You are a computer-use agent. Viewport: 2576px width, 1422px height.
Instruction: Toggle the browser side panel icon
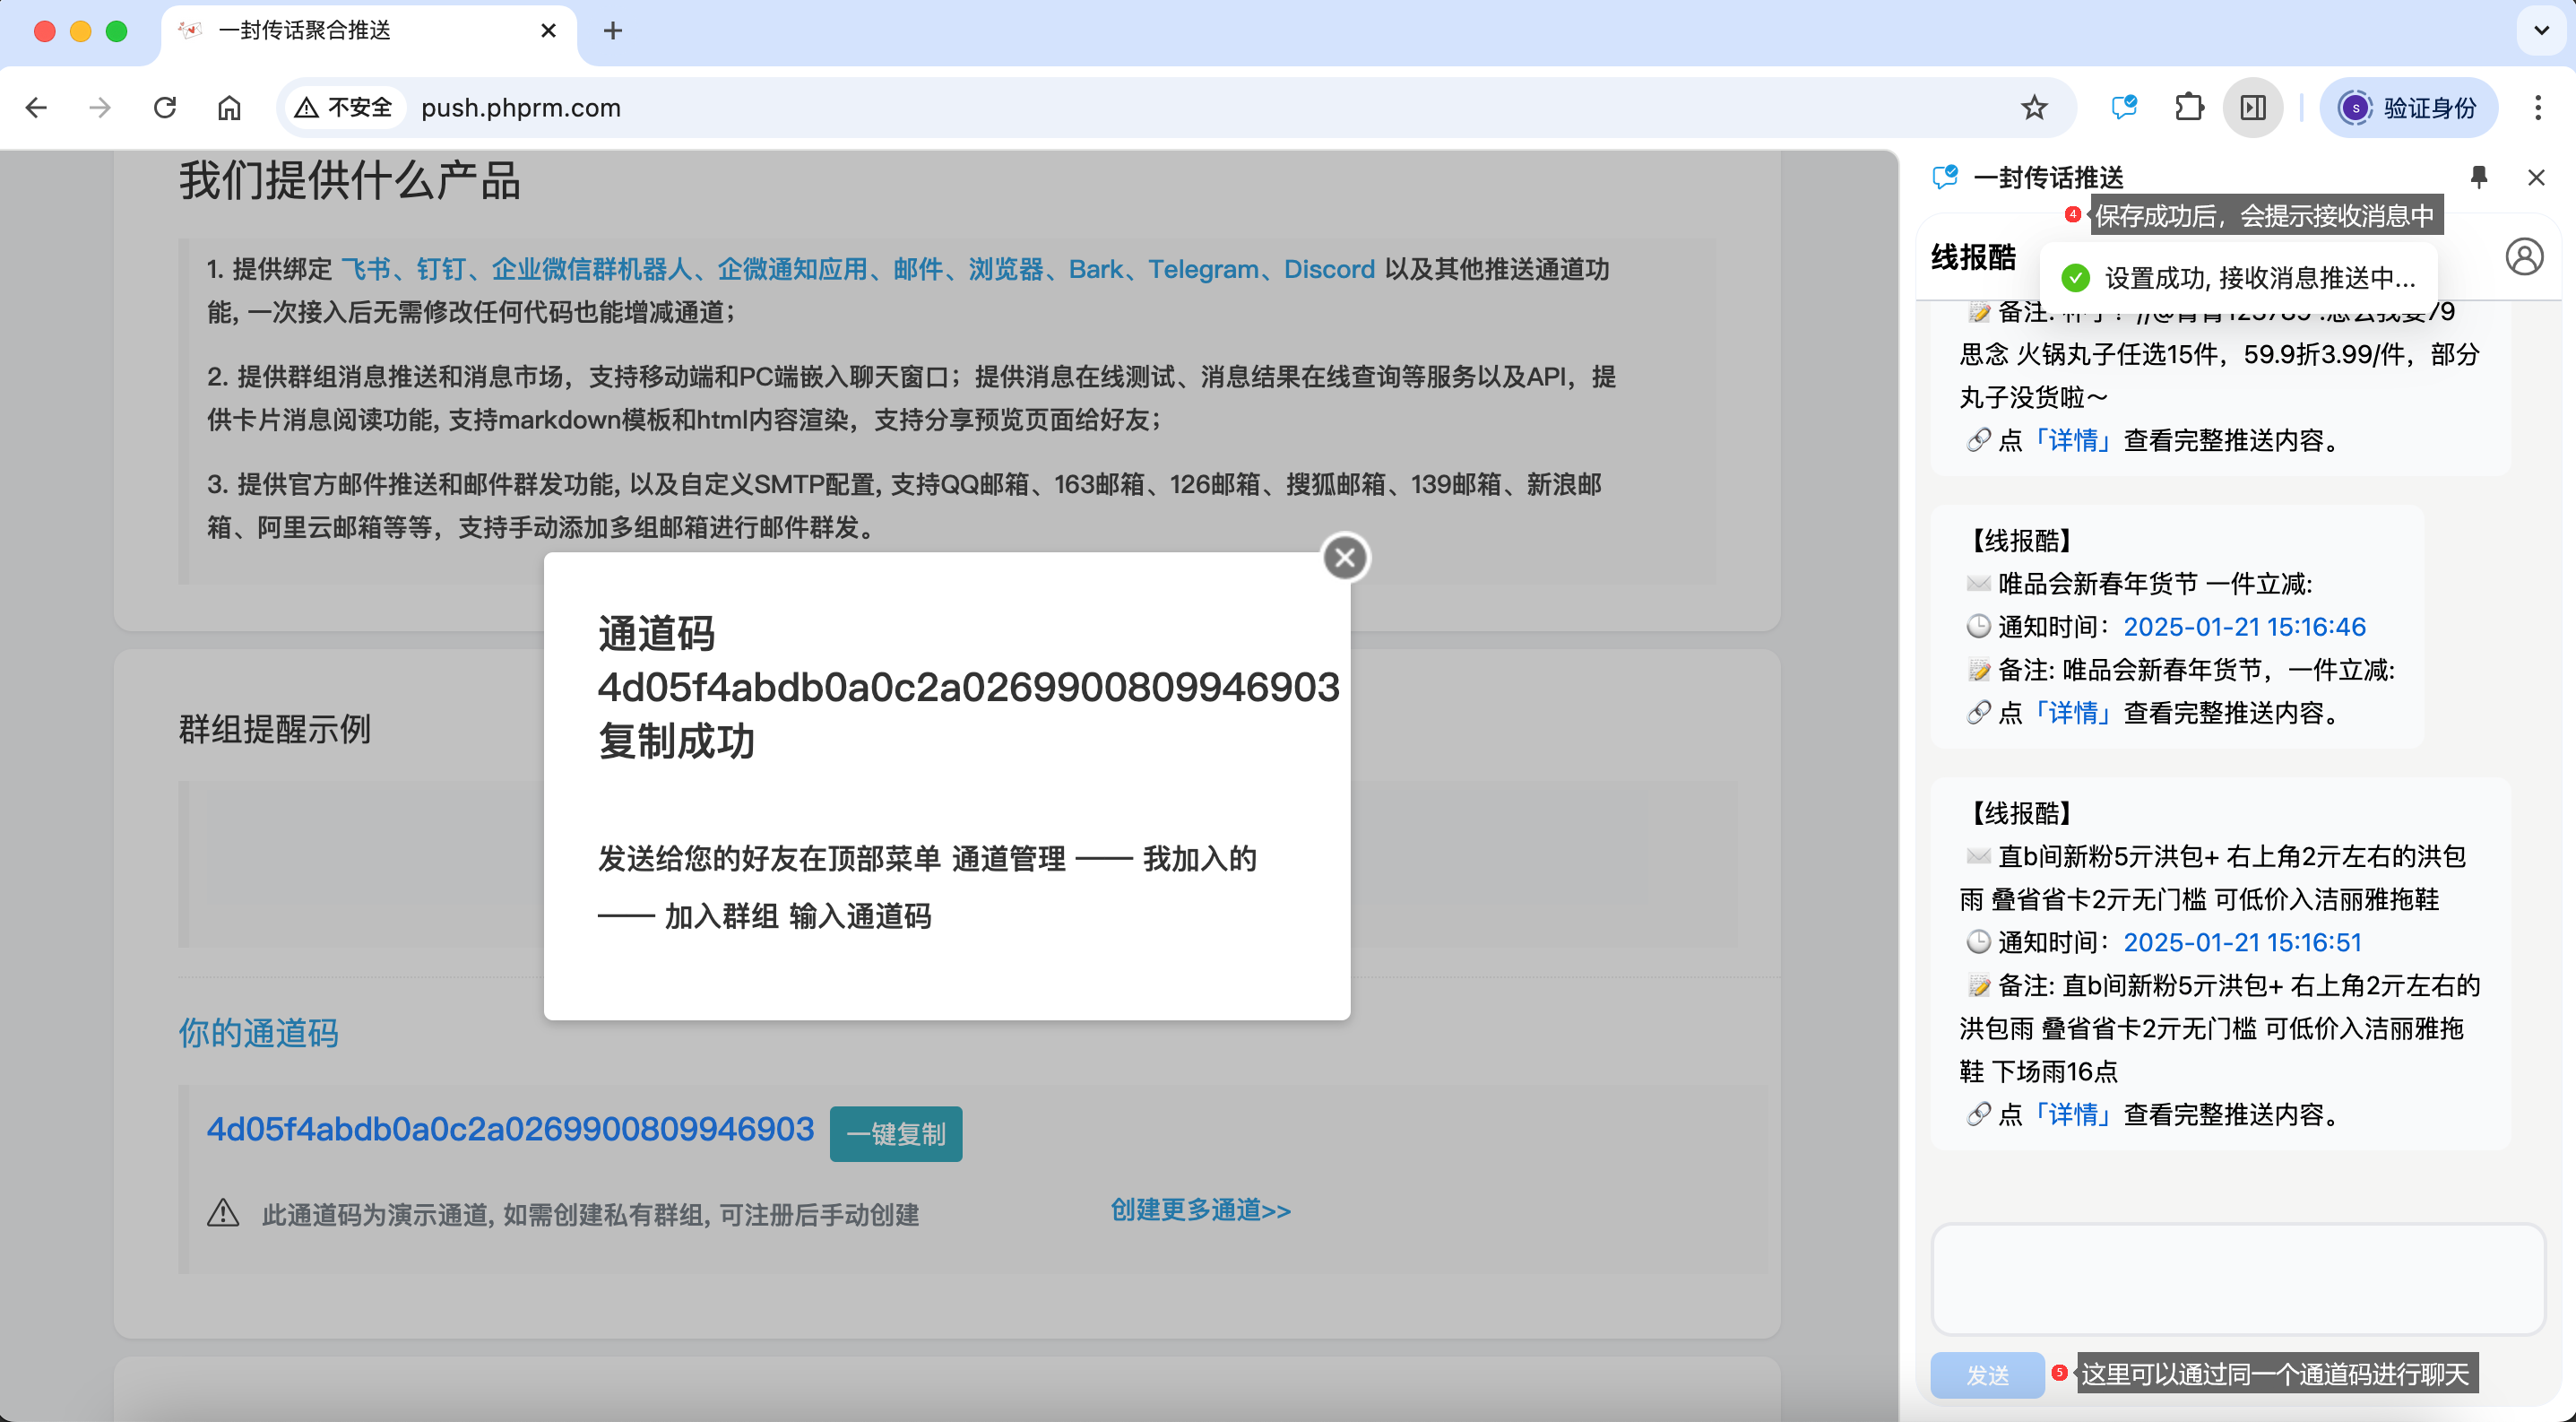2252,108
